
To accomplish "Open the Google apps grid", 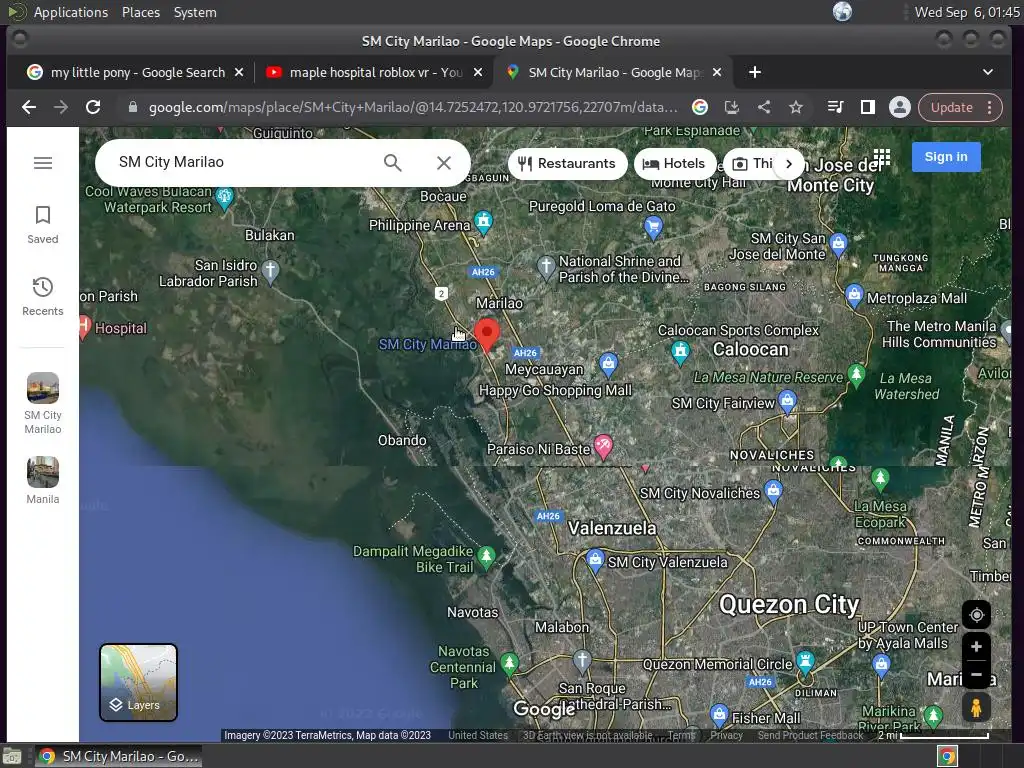I will (x=882, y=157).
